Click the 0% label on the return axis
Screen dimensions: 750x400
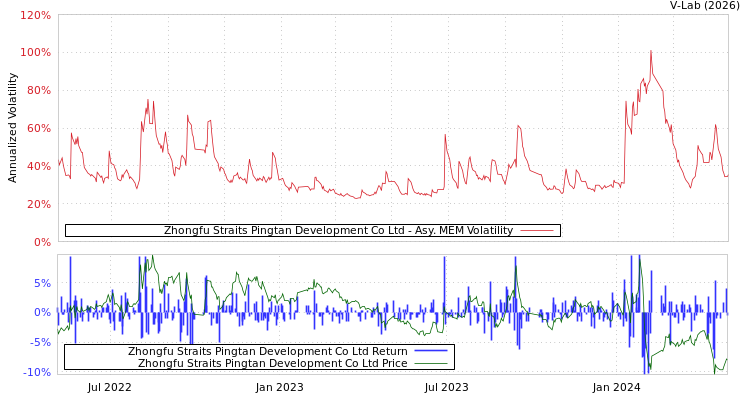[41, 312]
